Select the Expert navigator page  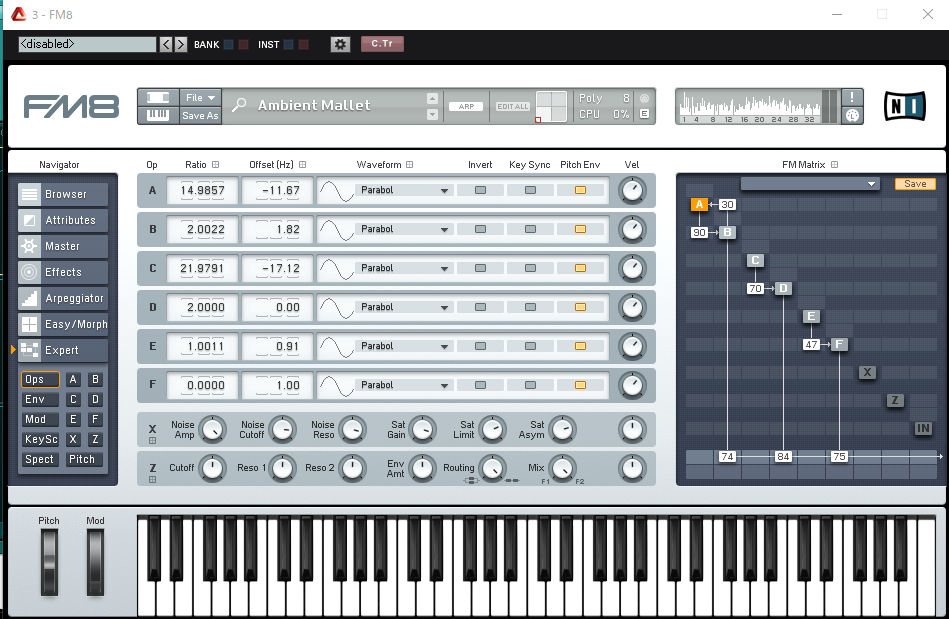(63, 350)
